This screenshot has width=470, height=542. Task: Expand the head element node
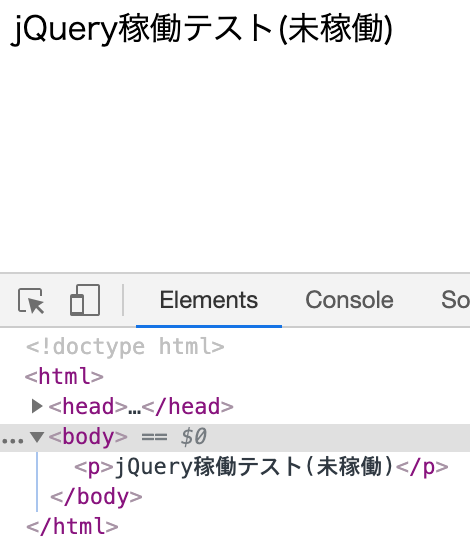pos(37,406)
